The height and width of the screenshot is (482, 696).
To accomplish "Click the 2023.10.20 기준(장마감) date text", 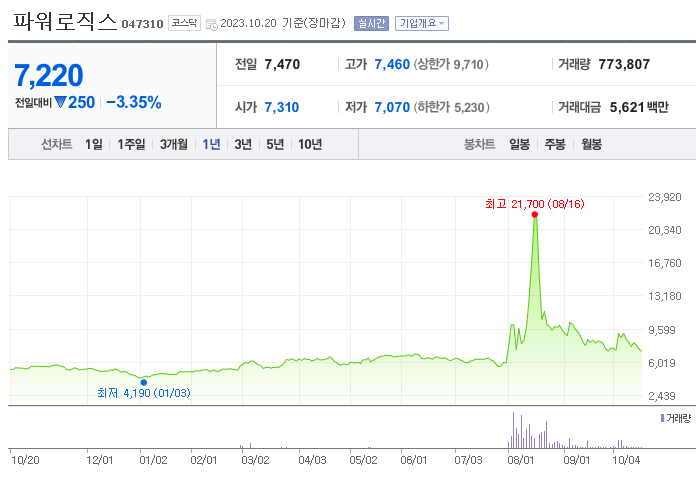I will point(283,23).
